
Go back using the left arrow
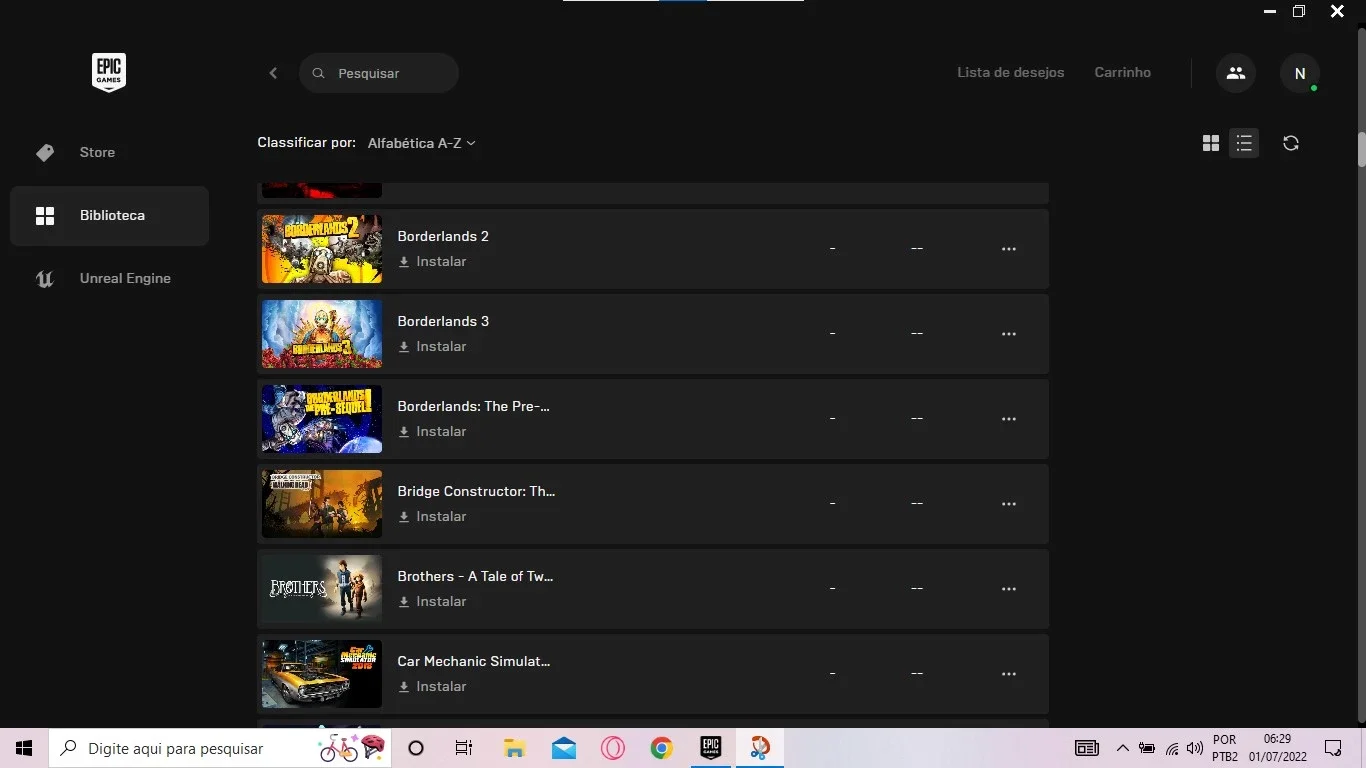[273, 73]
